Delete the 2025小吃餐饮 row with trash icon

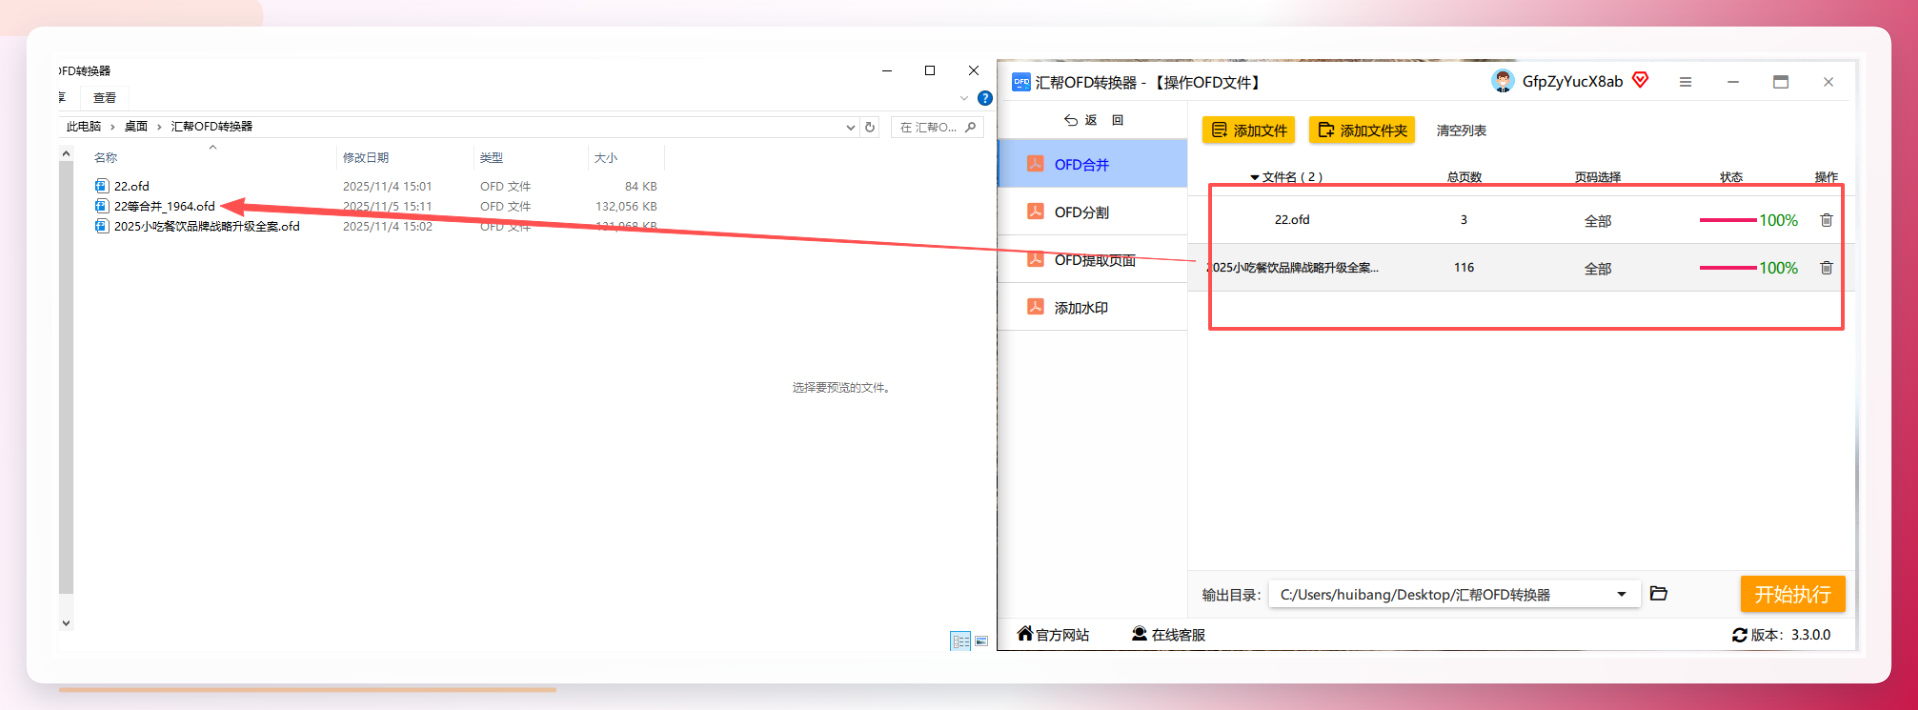(1826, 268)
